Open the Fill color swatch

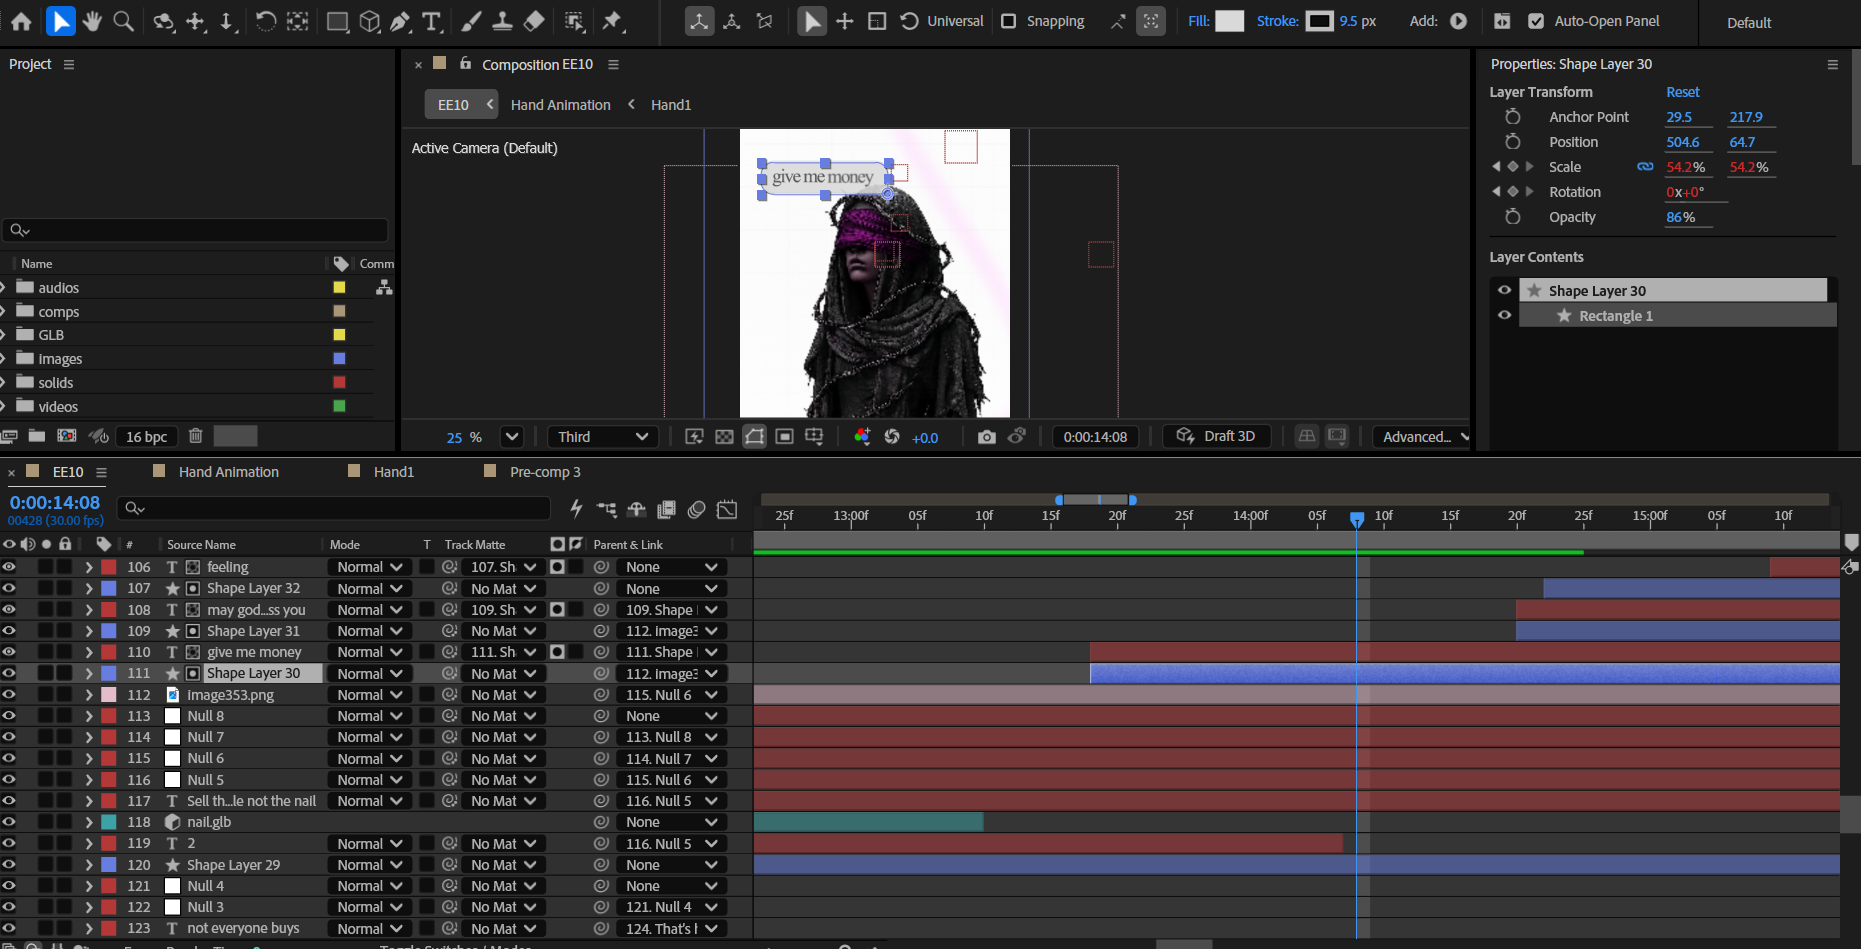click(x=1229, y=21)
